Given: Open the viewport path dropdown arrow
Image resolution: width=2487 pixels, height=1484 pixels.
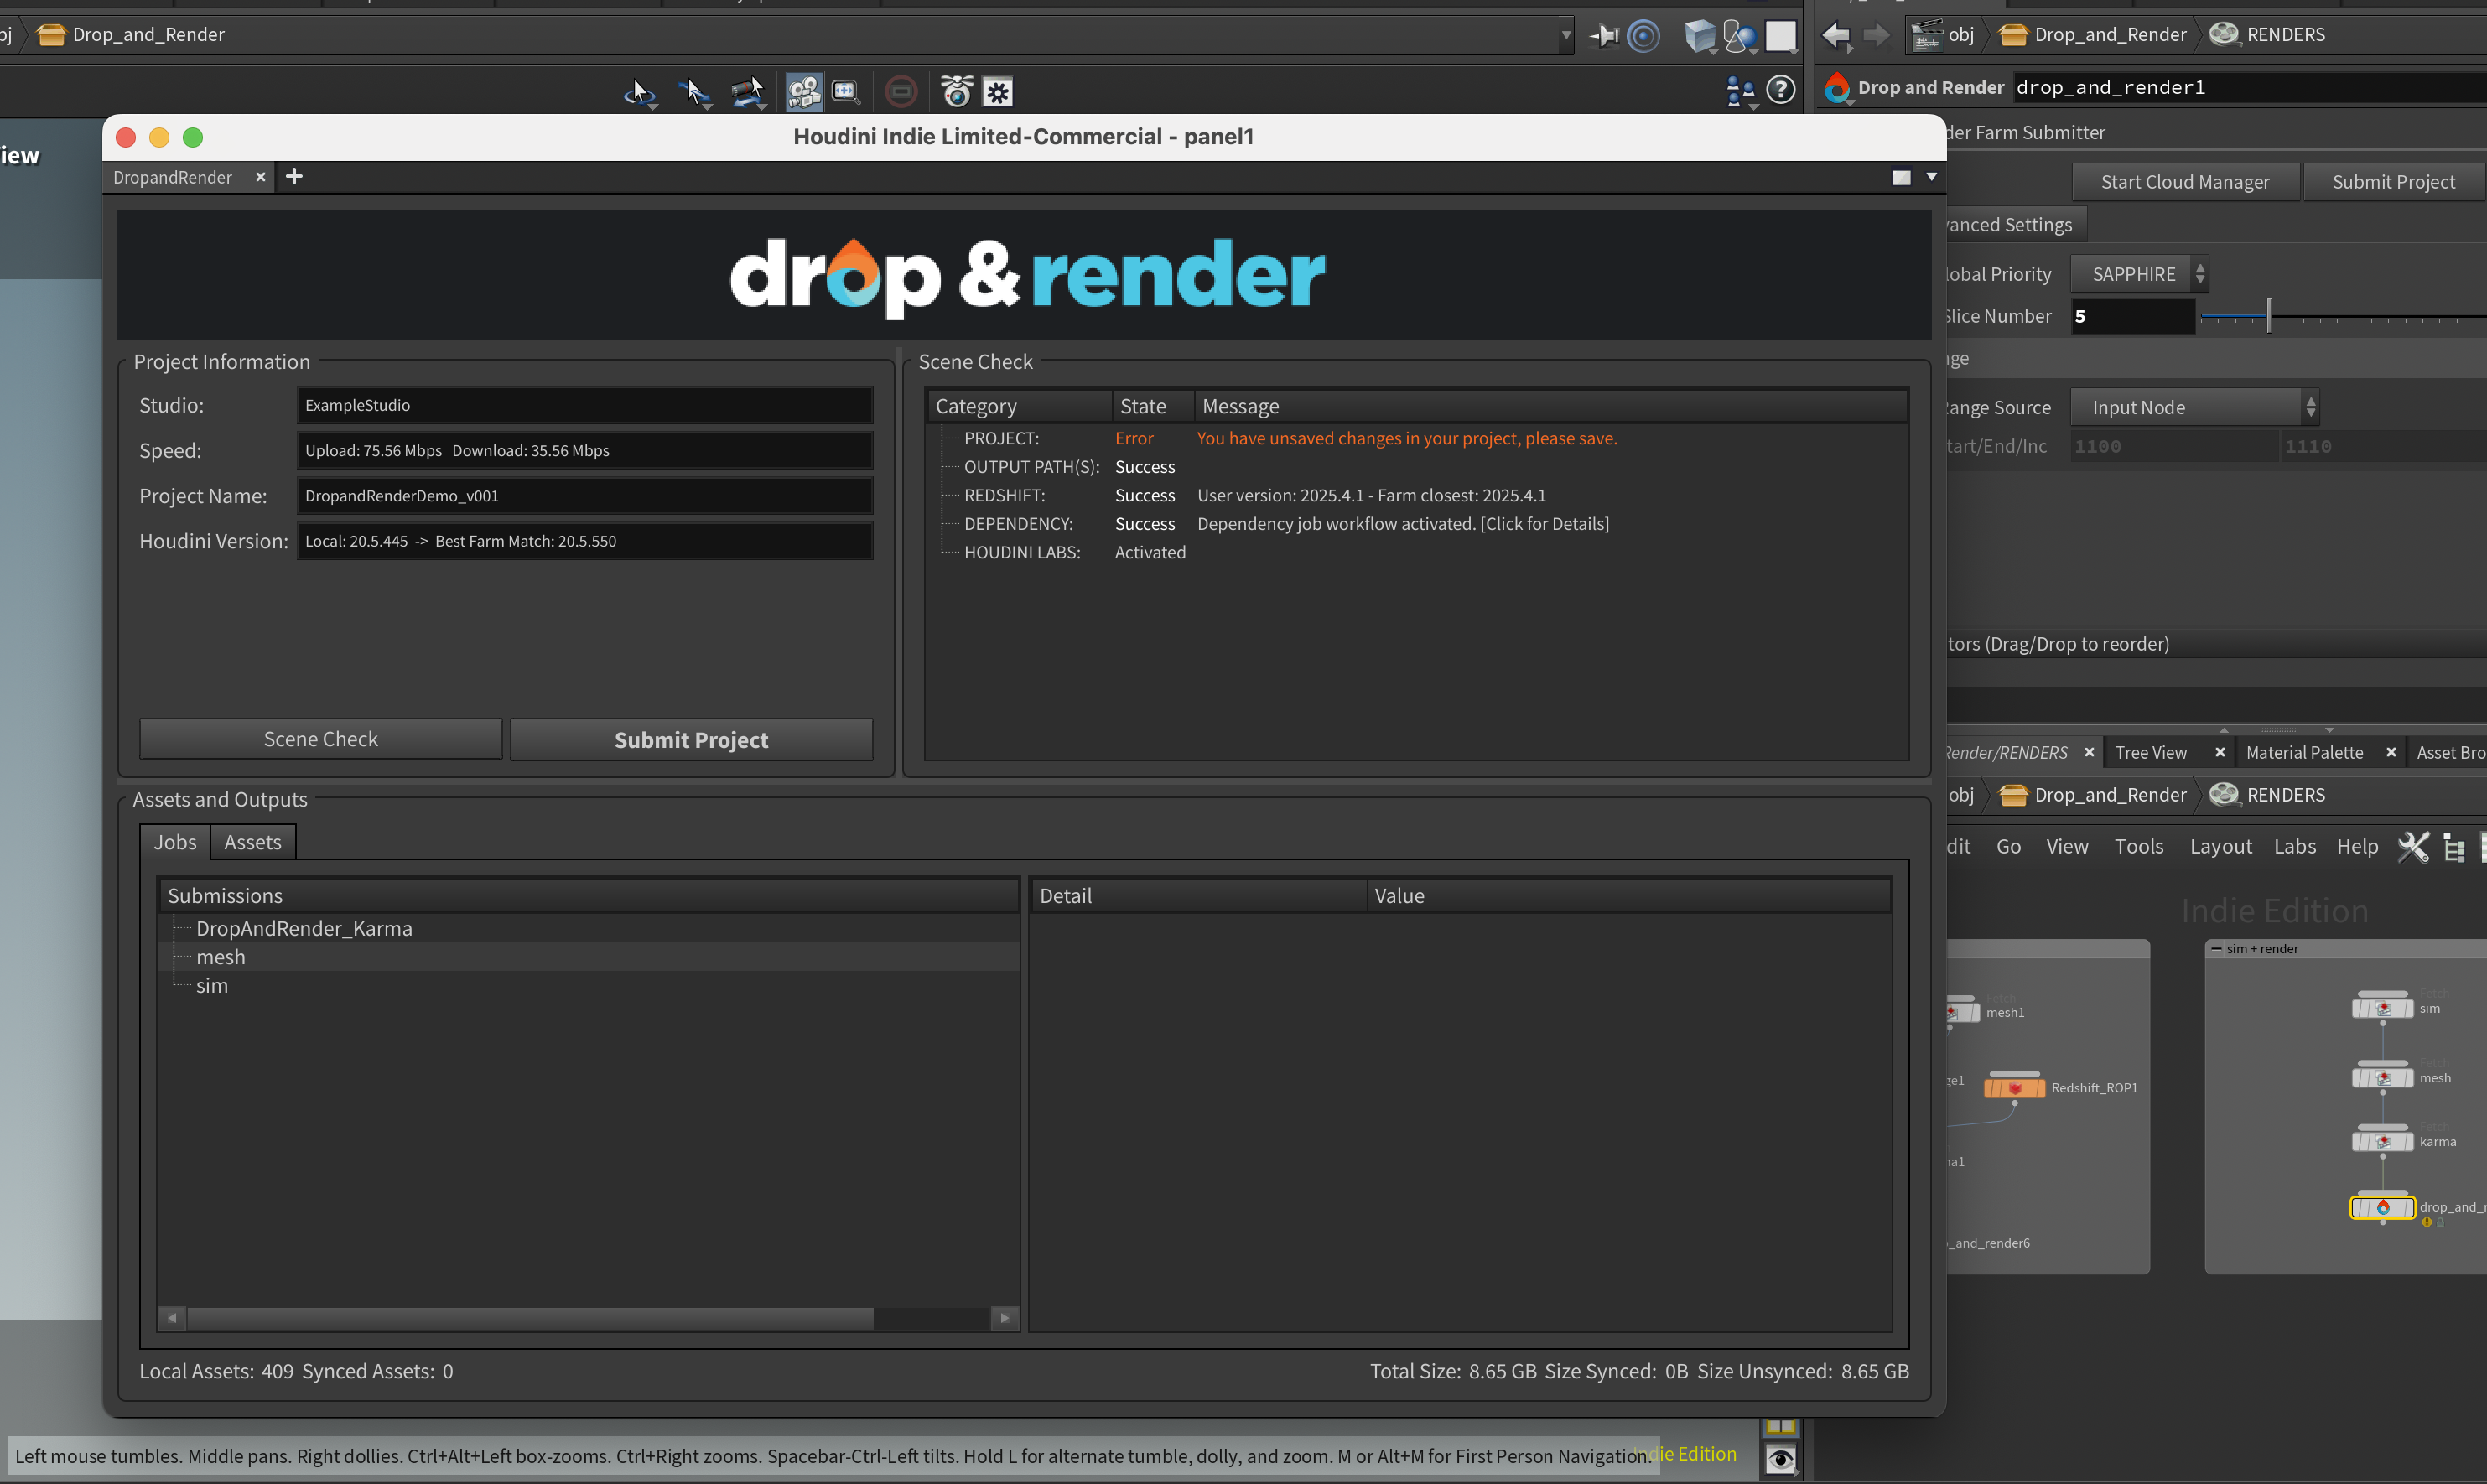Looking at the screenshot, I should (x=1566, y=35).
